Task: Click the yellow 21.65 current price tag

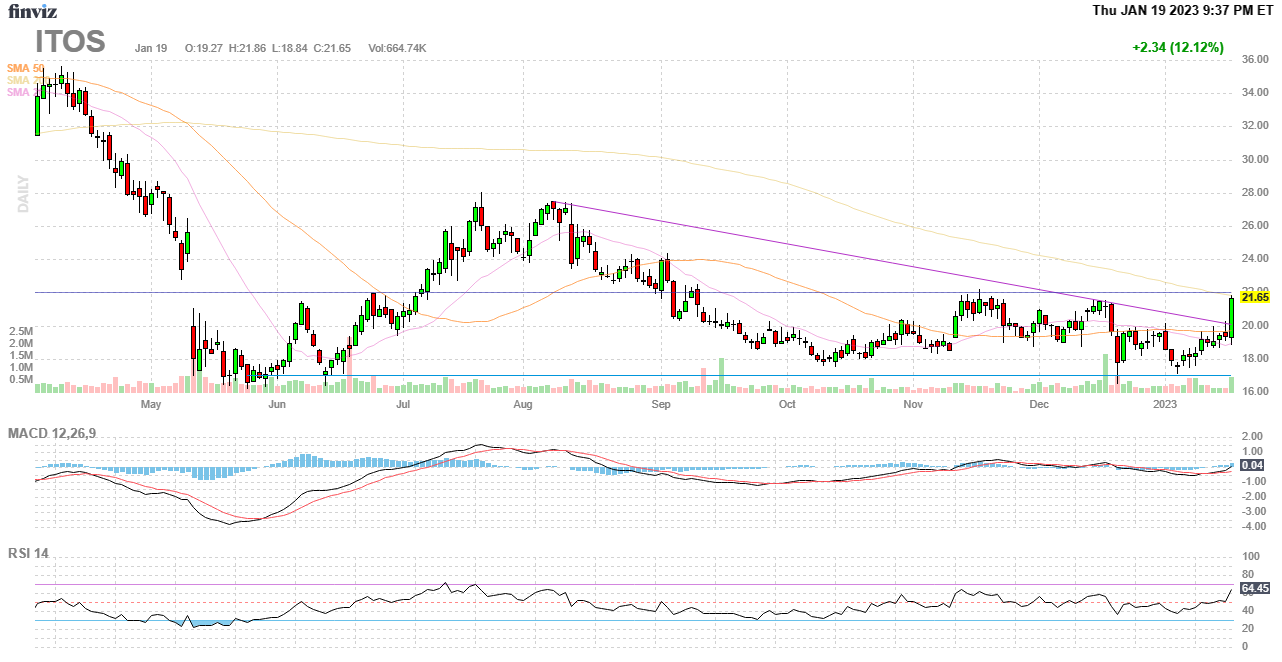Action: tap(1254, 297)
